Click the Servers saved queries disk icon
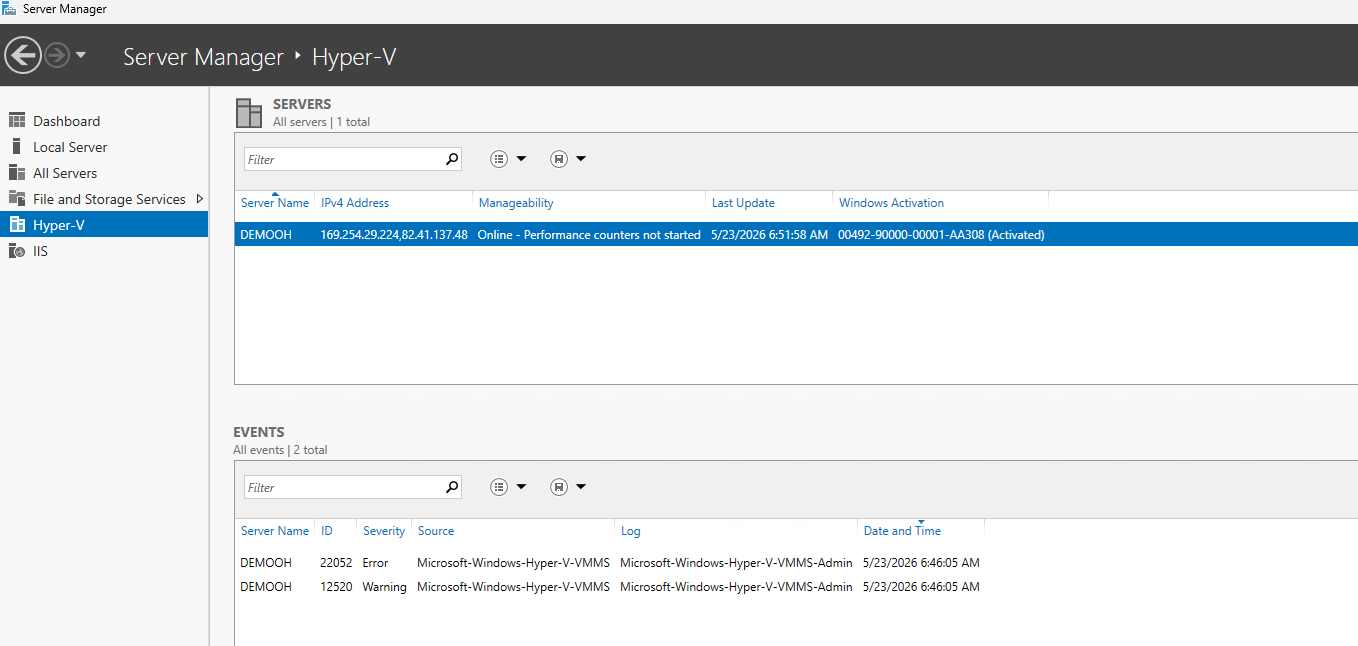This screenshot has height=646, width=1358. pyautogui.click(x=559, y=159)
